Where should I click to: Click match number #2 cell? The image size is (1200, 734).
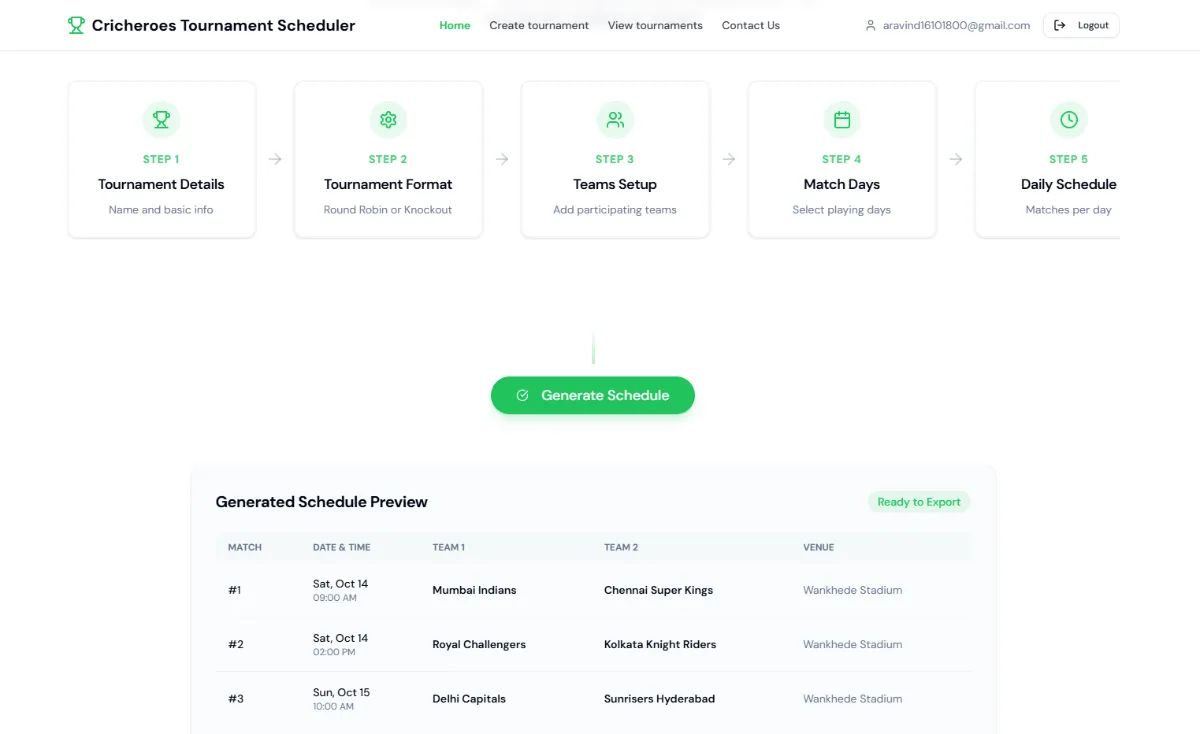pyautogui.click(x=236, y=644)
